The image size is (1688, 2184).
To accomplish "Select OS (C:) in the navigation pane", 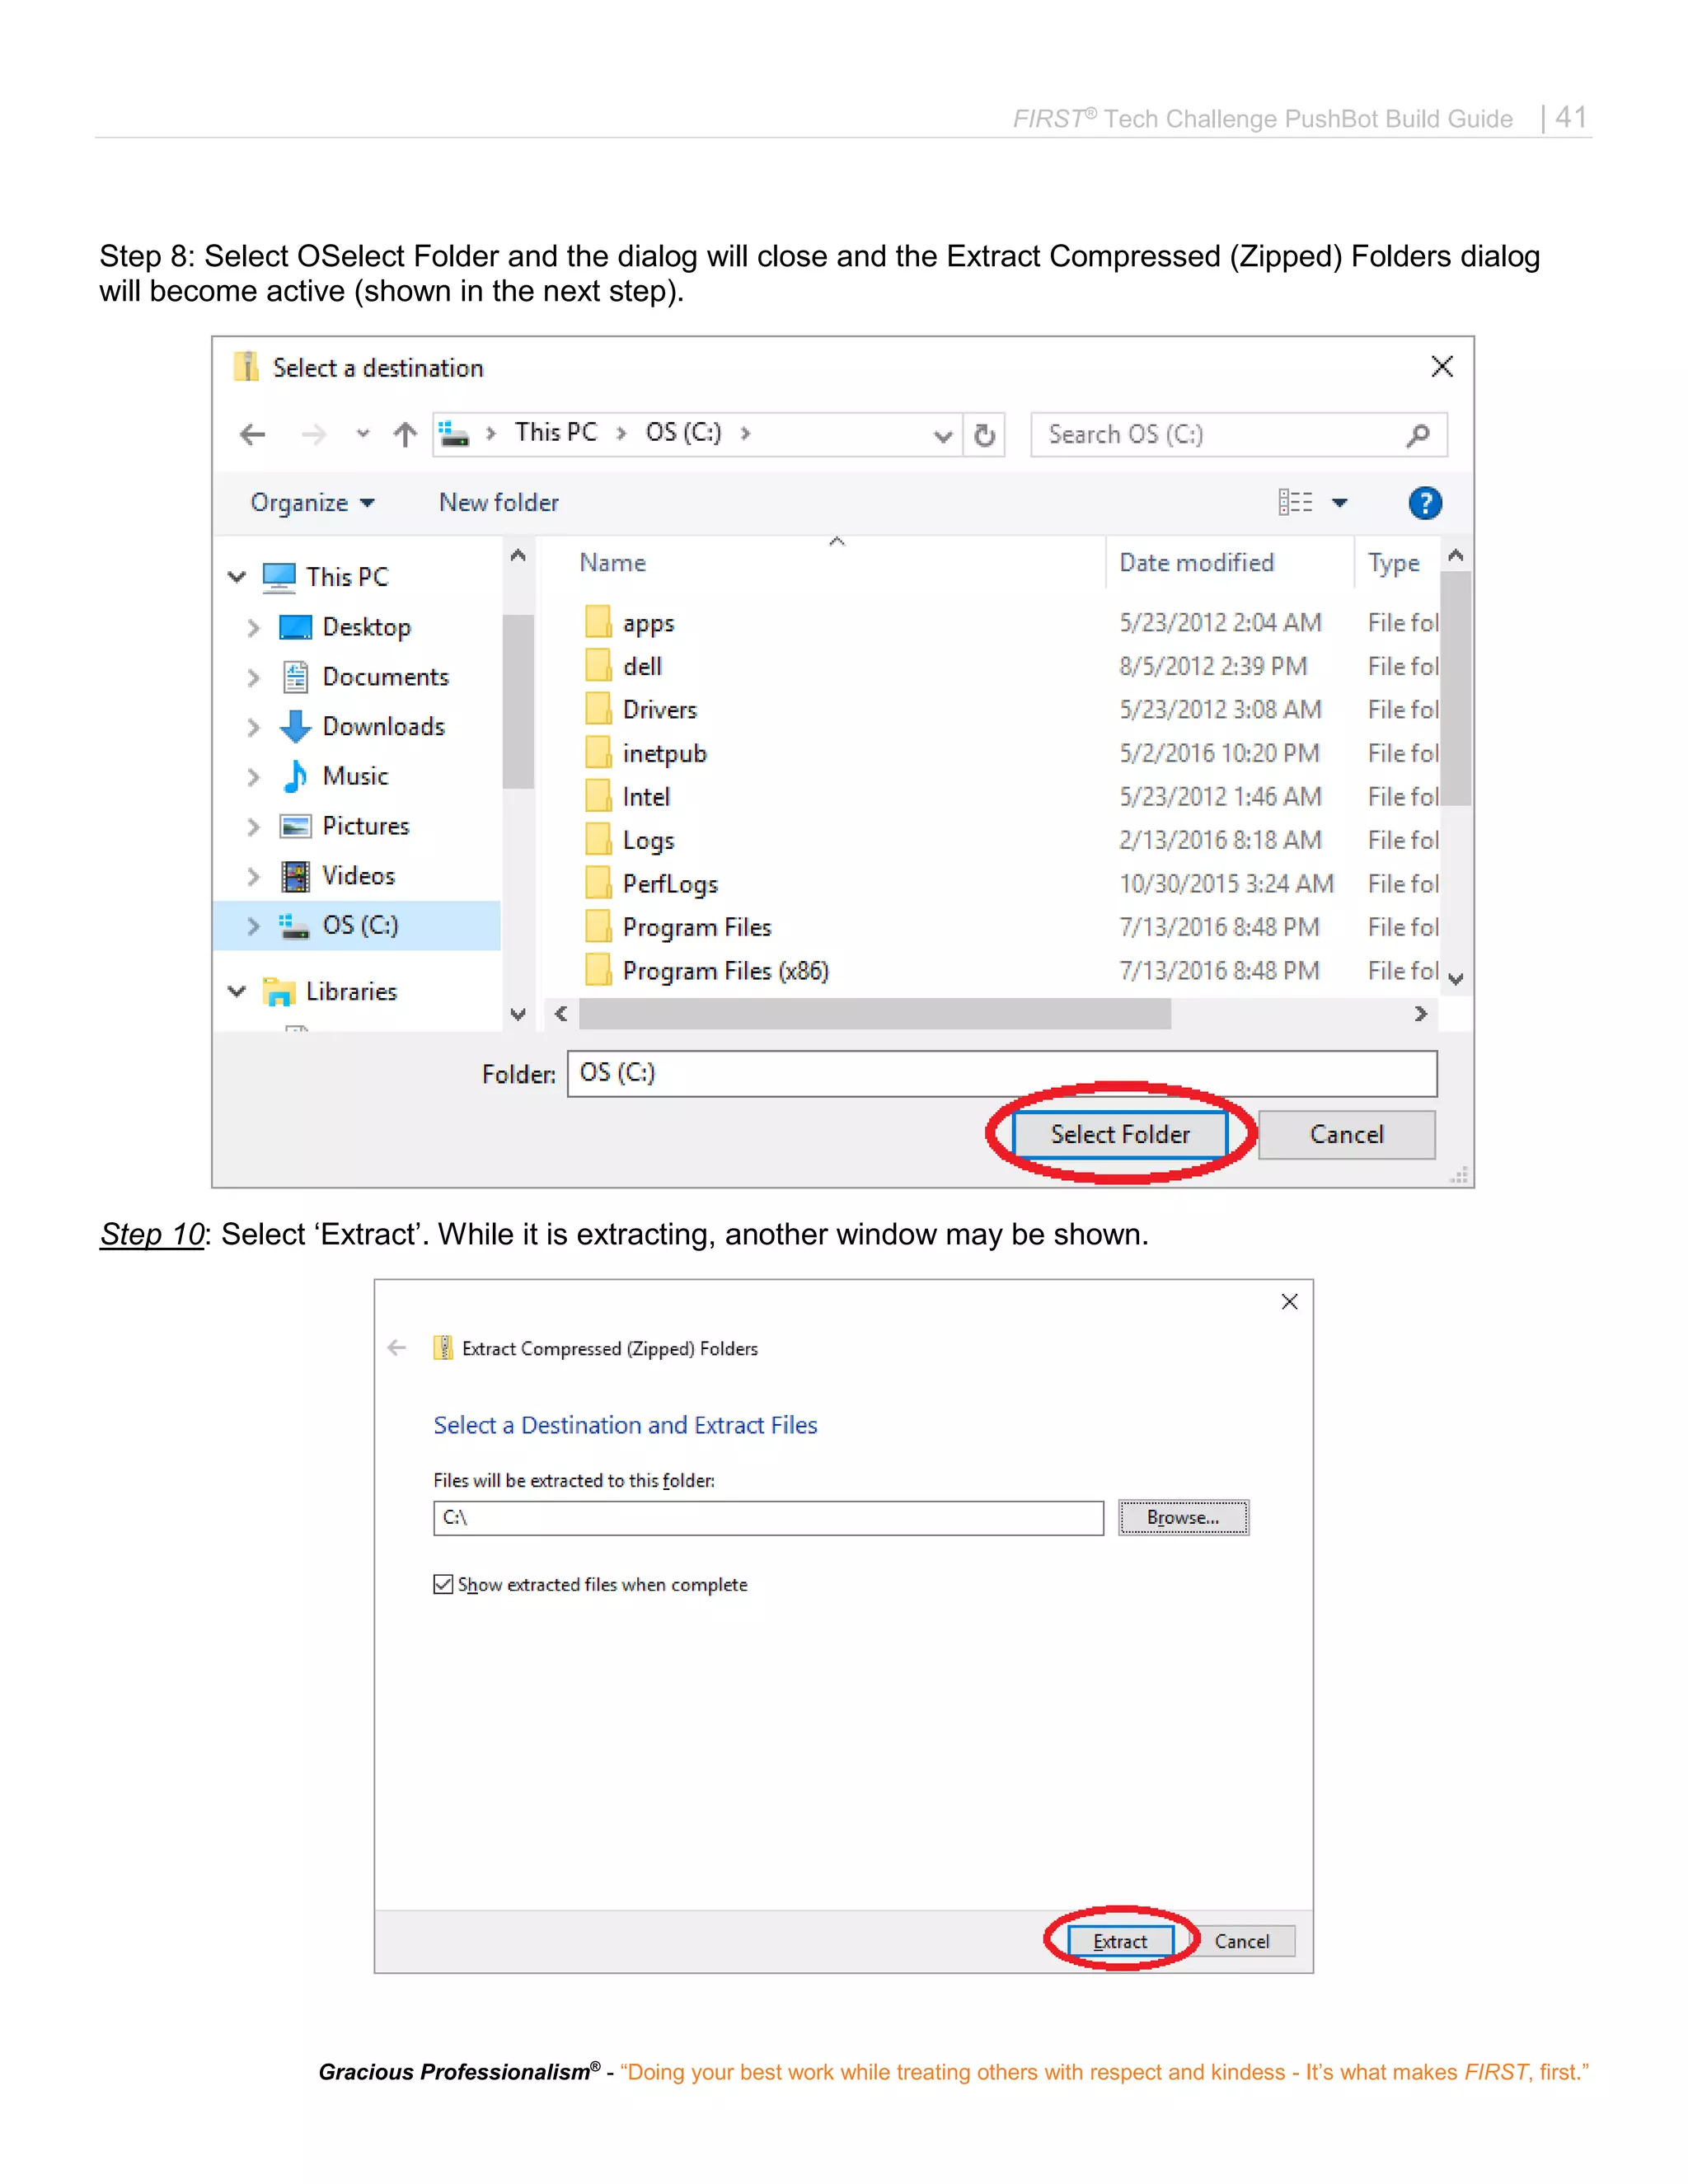I will click(x=360, y=925).
